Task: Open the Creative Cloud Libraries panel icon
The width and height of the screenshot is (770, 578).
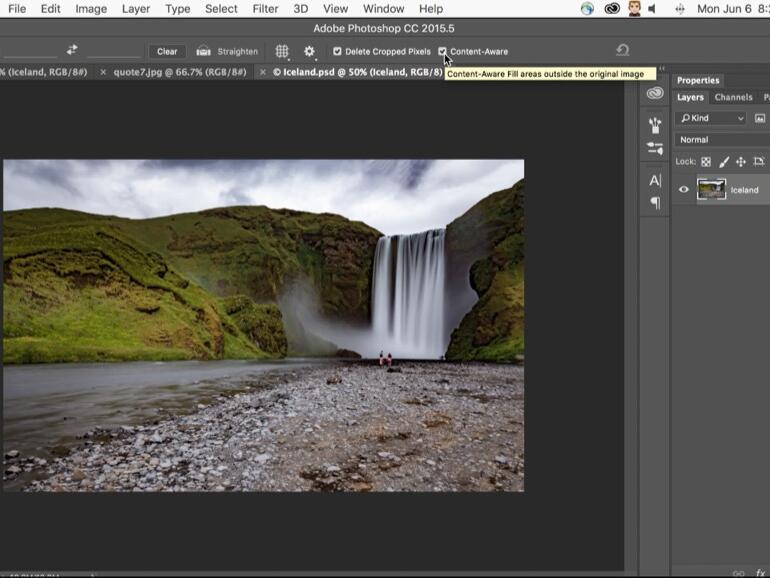Action: click(x=655, y=93)
